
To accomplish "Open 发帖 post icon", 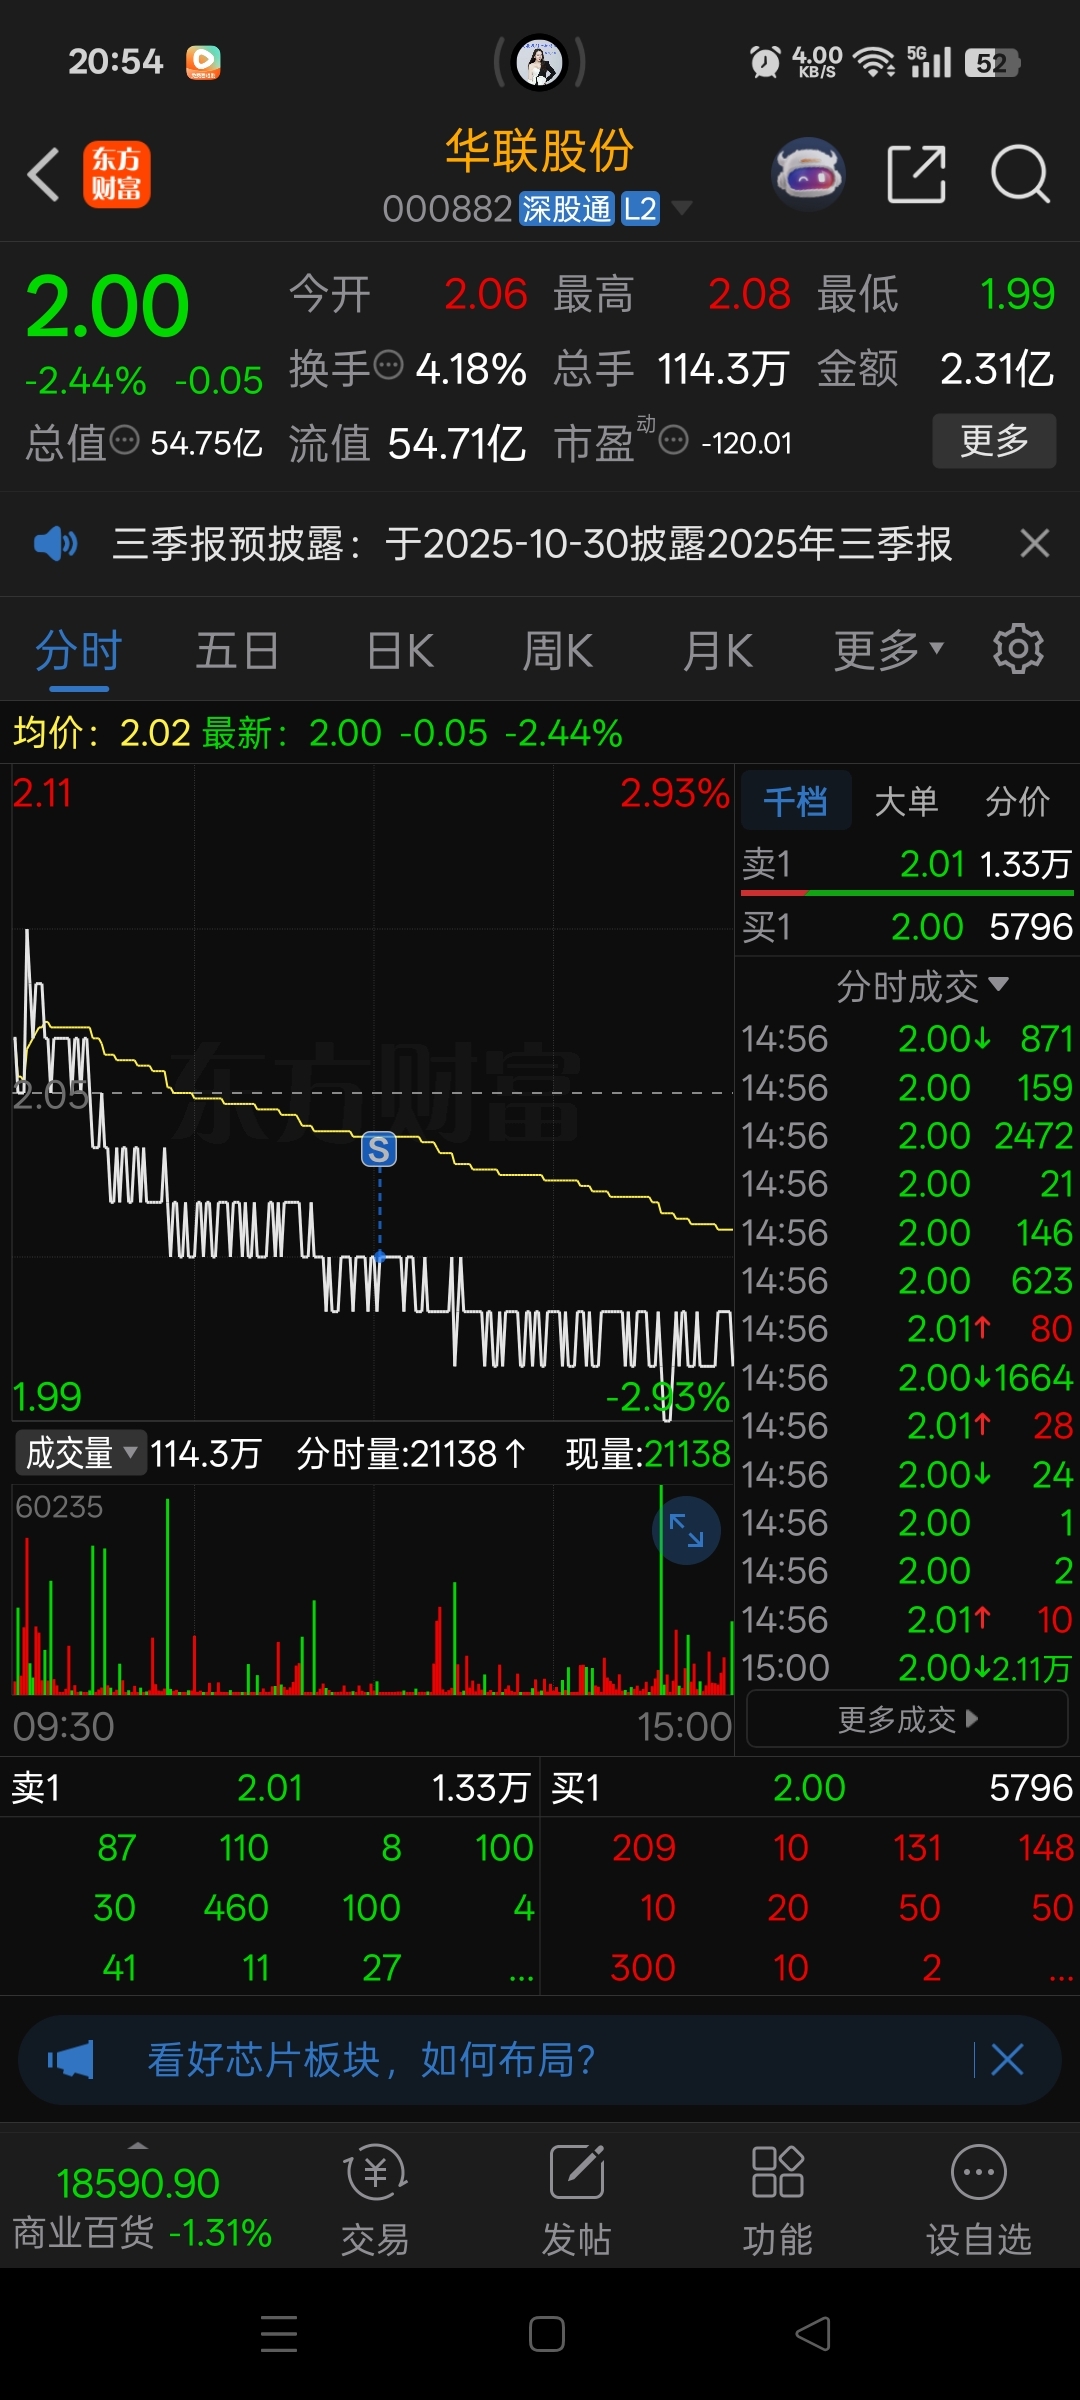I will [x=577, y=2200].
